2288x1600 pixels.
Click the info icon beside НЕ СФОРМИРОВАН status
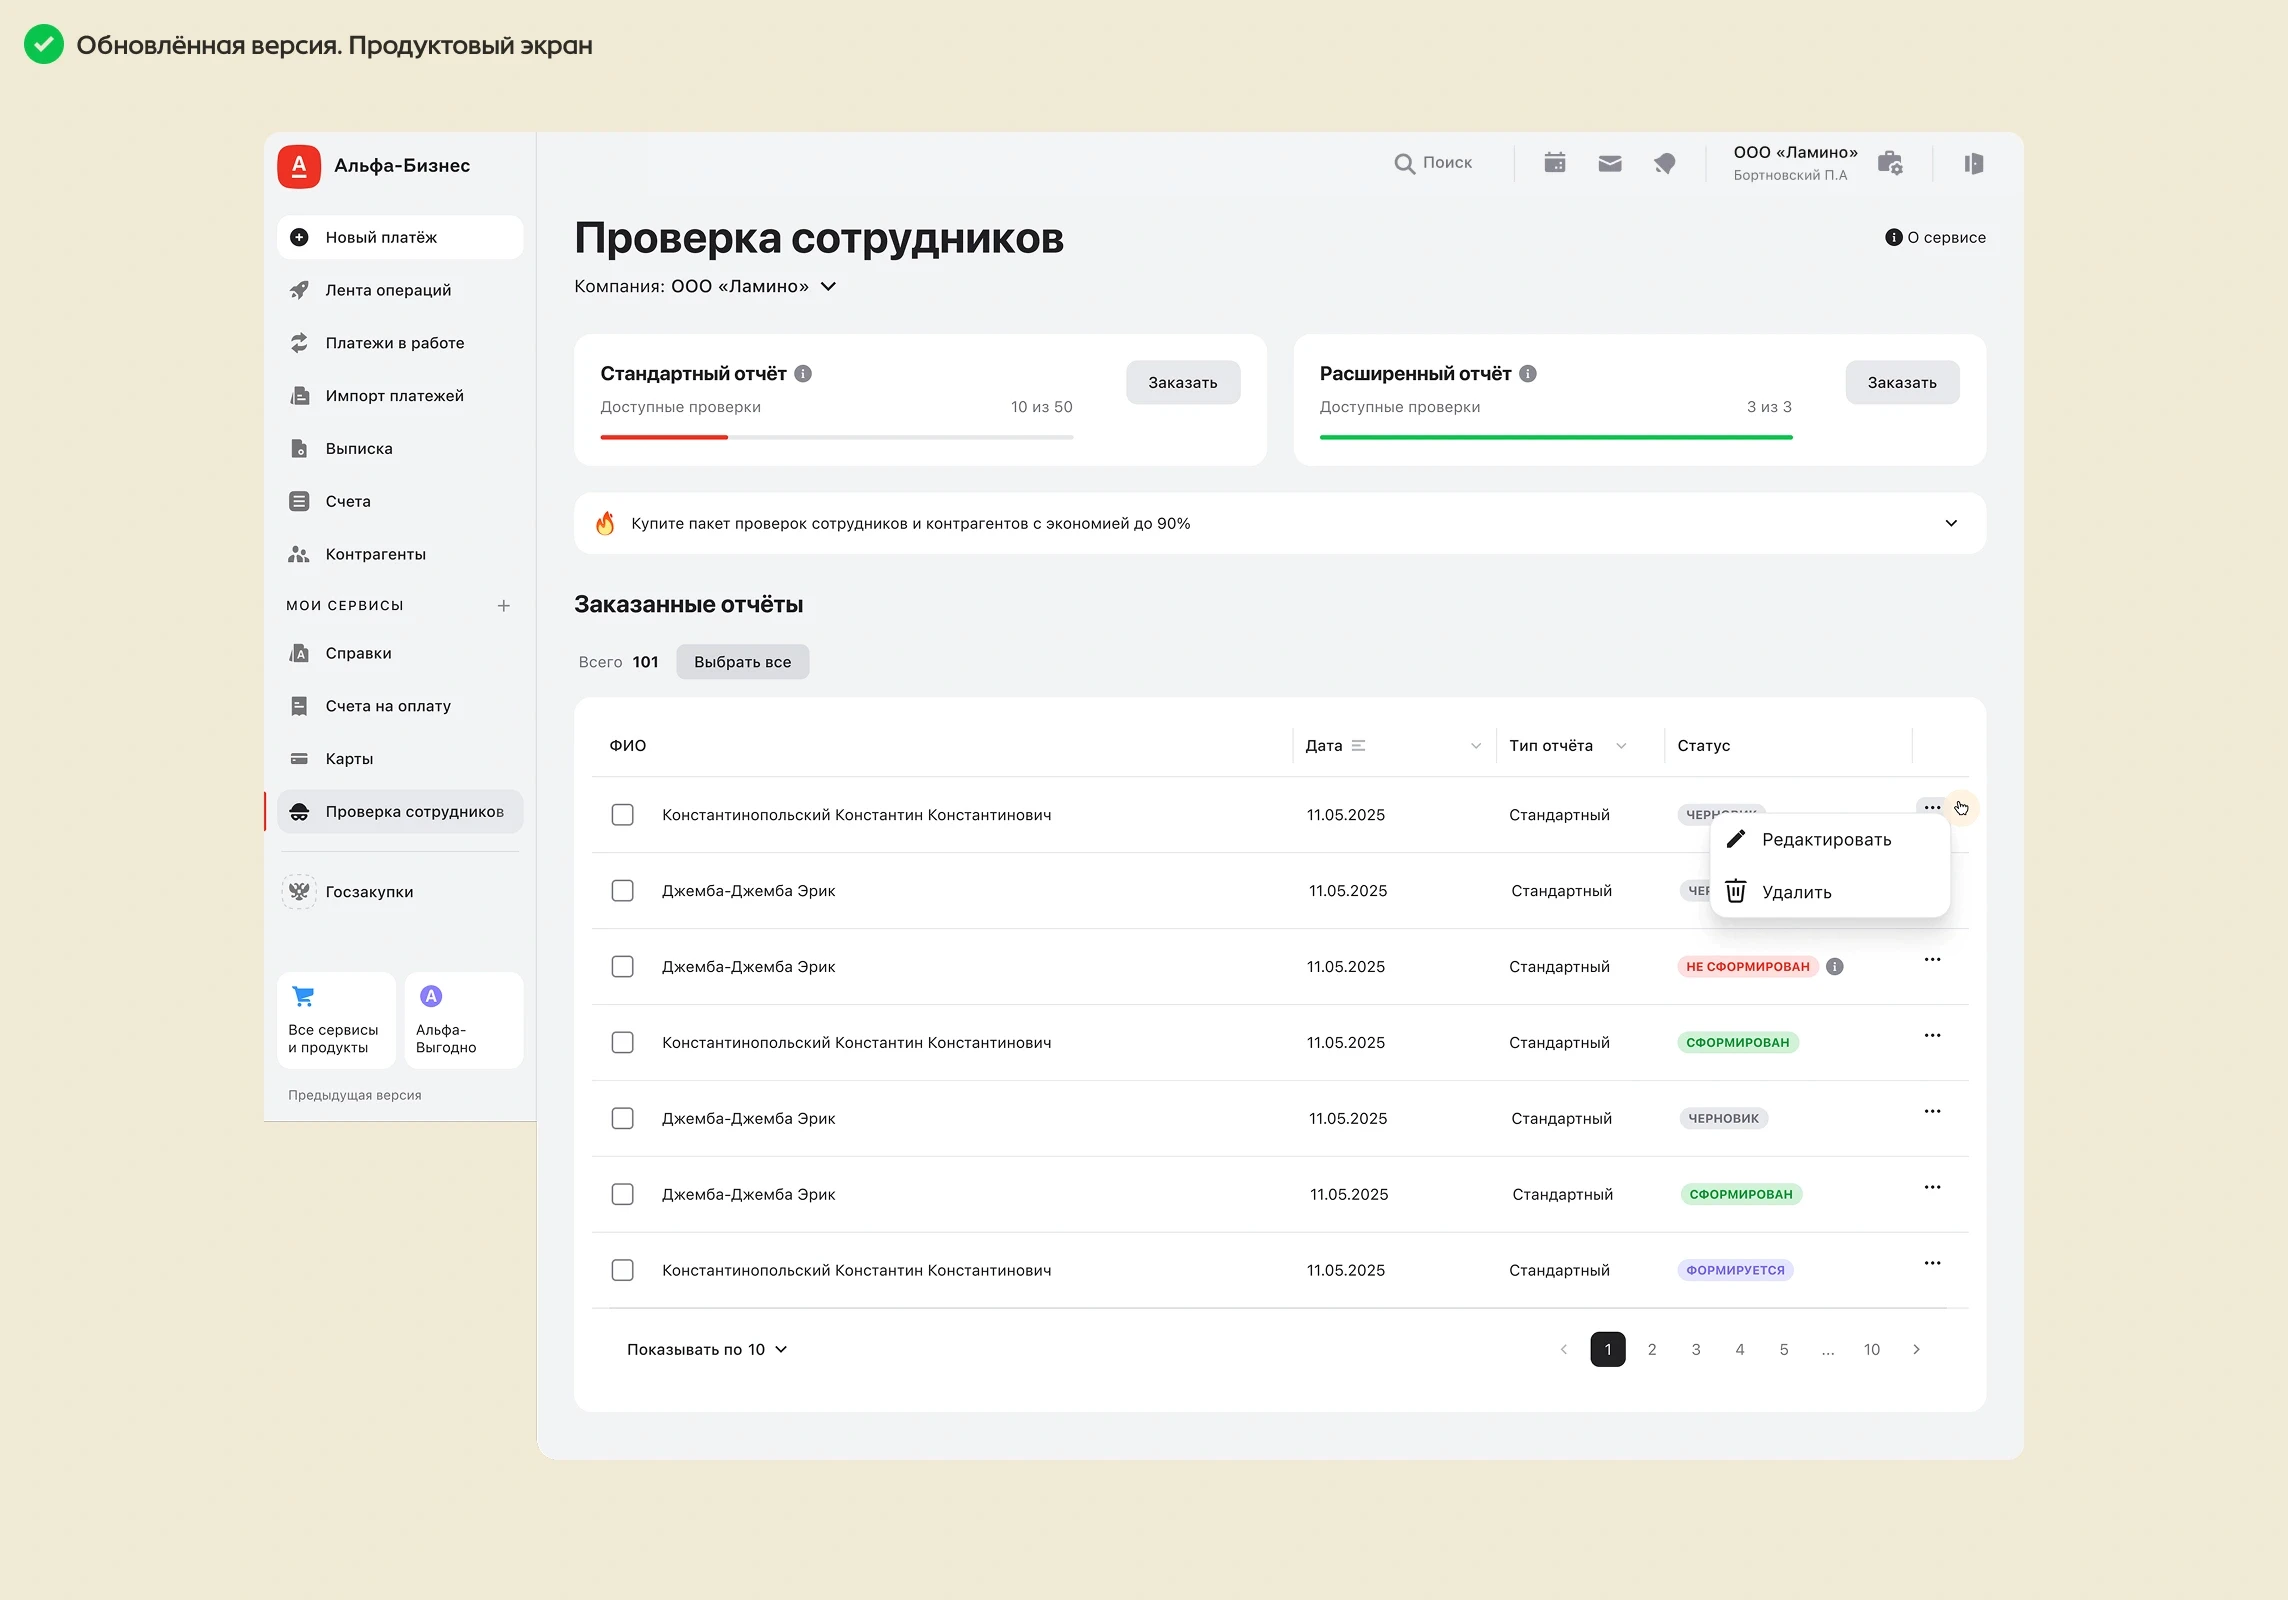pyautogui.click(x=1835, y=966)
